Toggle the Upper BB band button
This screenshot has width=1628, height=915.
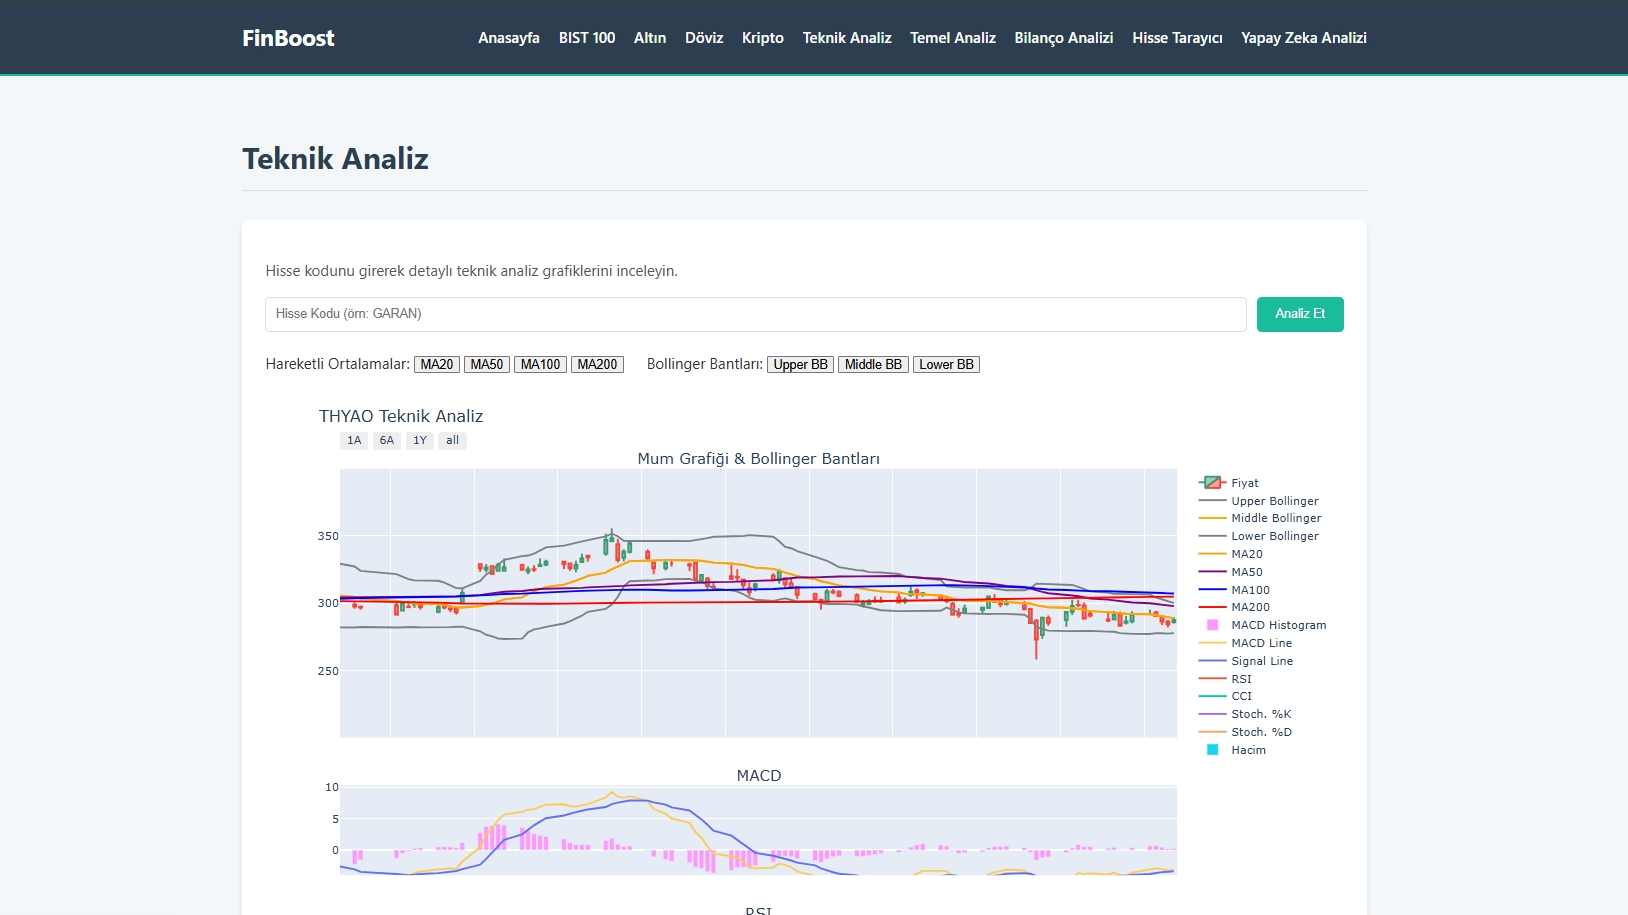tap(801, 365)
